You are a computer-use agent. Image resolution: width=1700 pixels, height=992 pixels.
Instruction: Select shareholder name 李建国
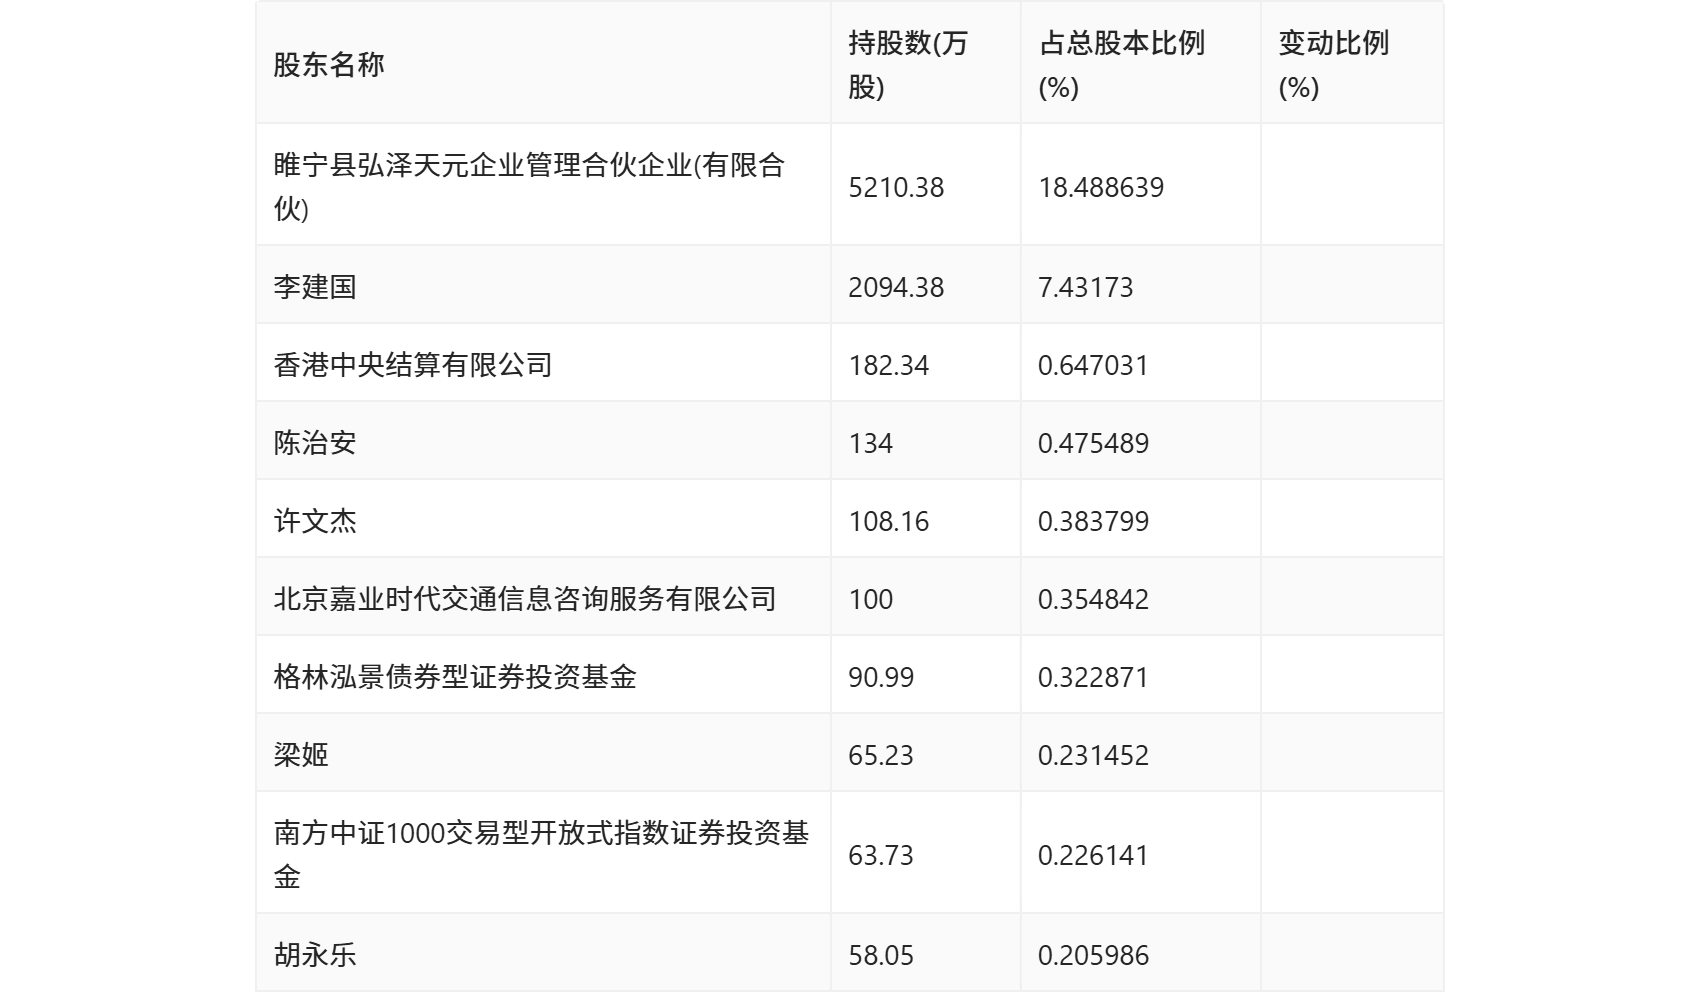[315, 287]
